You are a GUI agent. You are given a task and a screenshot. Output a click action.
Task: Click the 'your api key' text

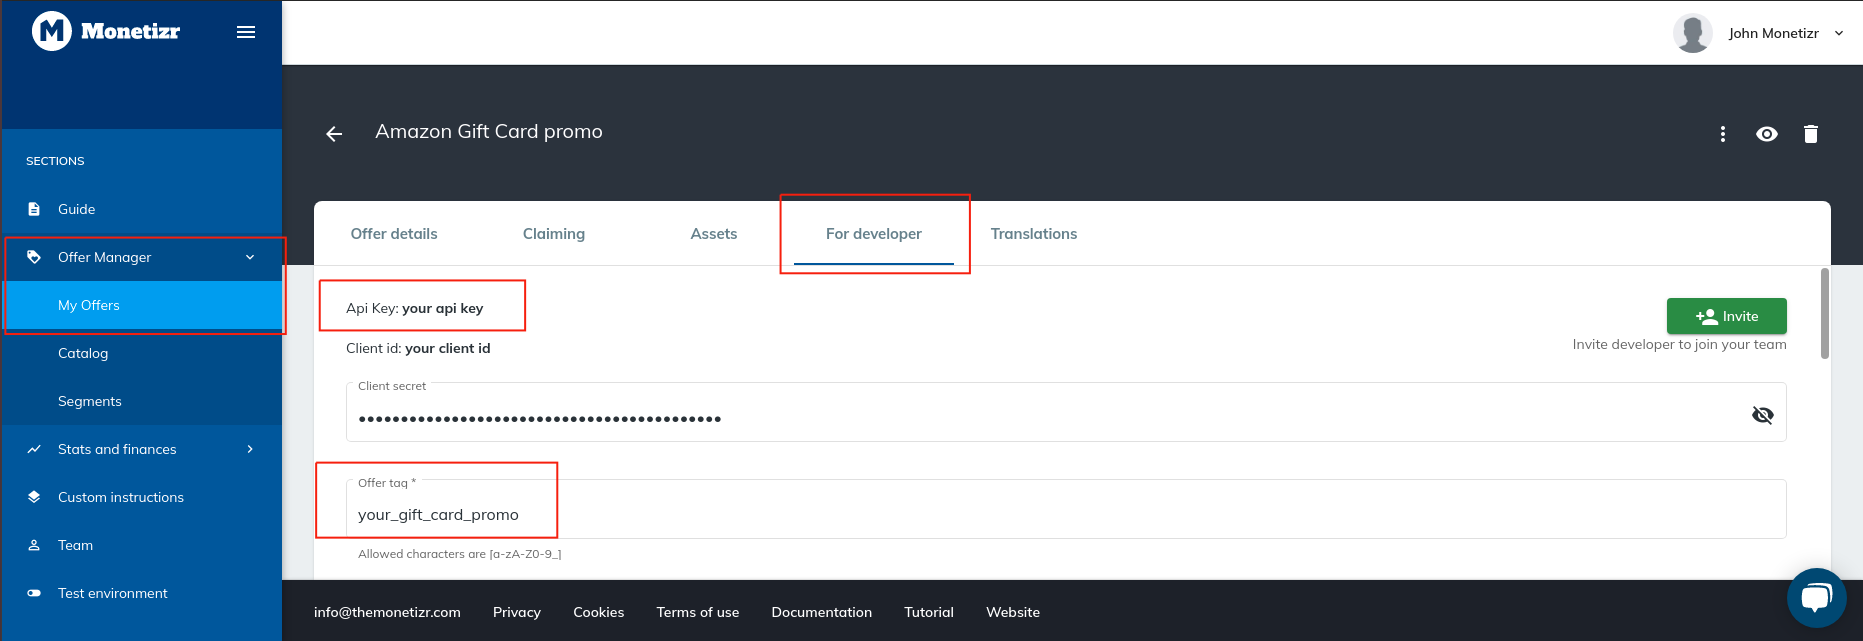click(442, 308)
